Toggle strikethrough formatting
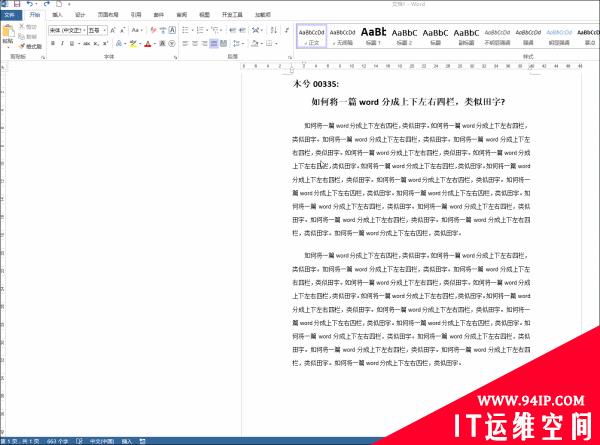The image size is (600, 445). click(87, 44)
